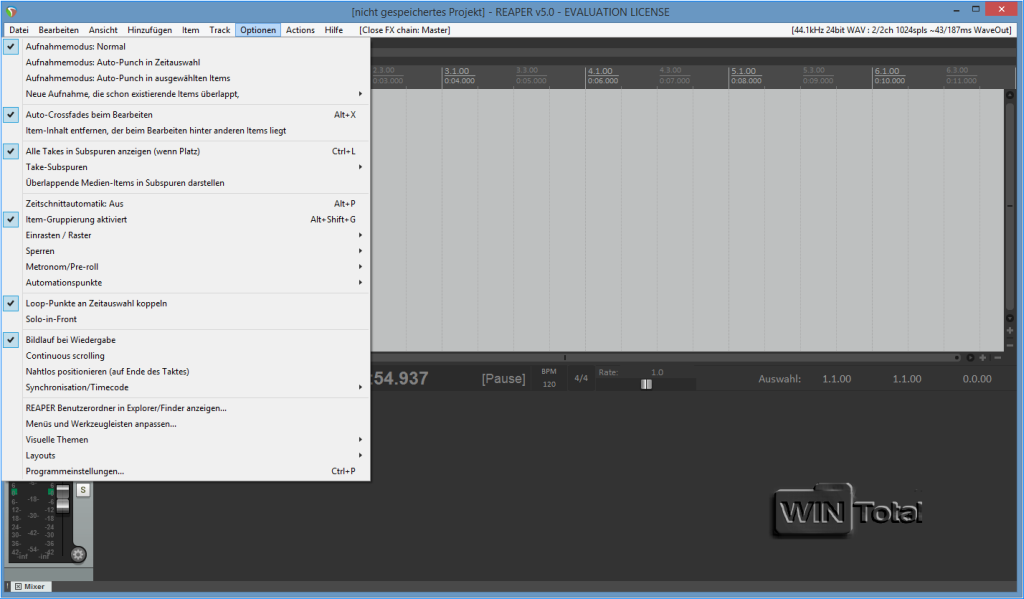Solo the master track with S button
The width and height of the screenshot is (1024, 599).
coord(83,490)
